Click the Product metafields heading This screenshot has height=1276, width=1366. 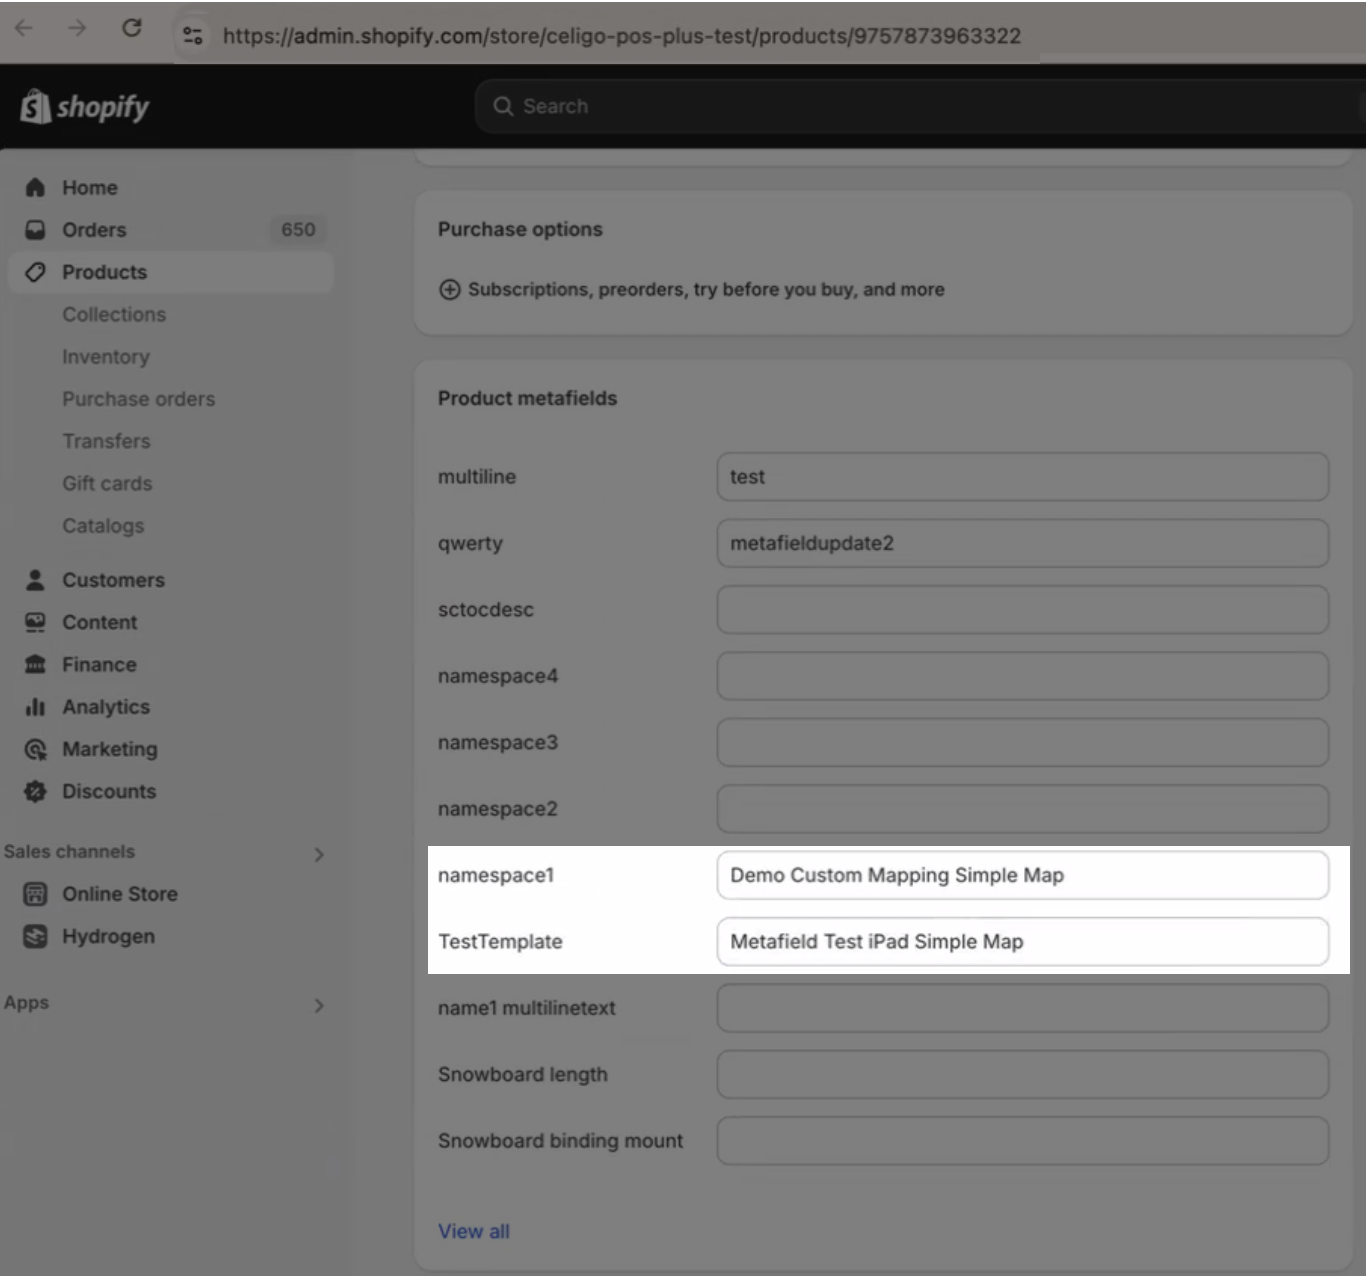pos(527,398)
